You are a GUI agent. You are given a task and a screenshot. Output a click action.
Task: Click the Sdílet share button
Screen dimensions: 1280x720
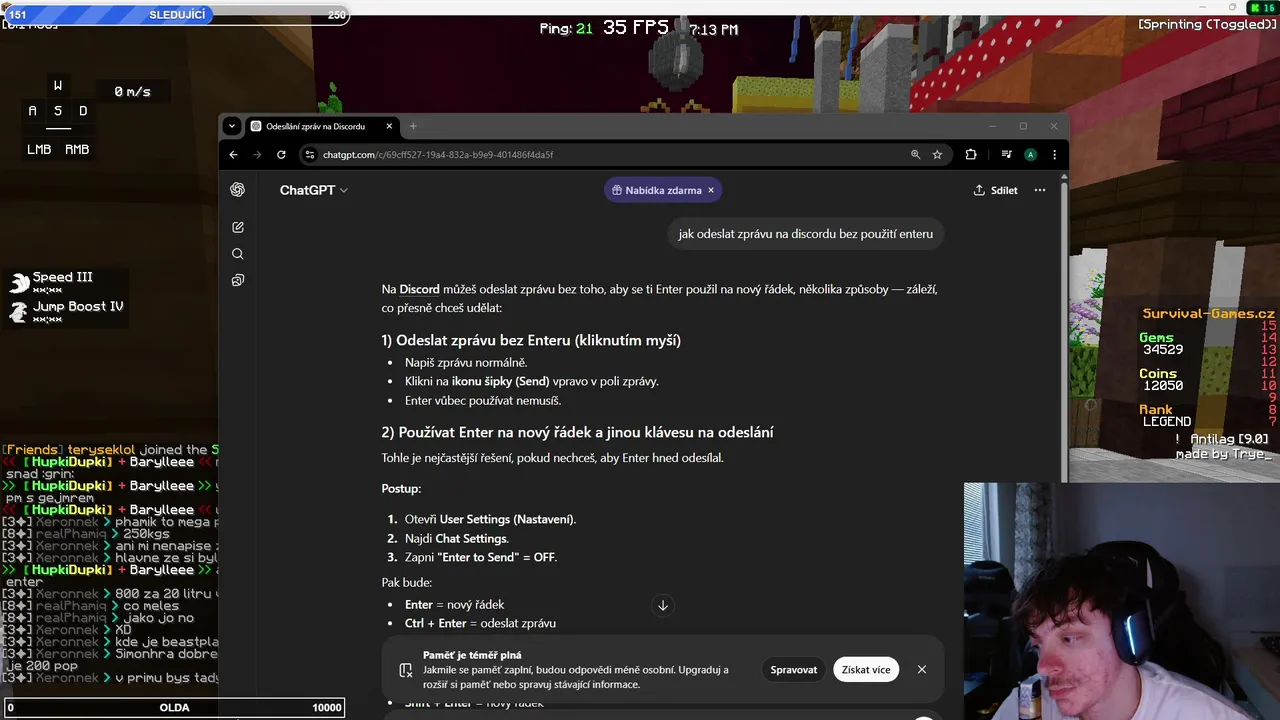click(x=995, y=190)
